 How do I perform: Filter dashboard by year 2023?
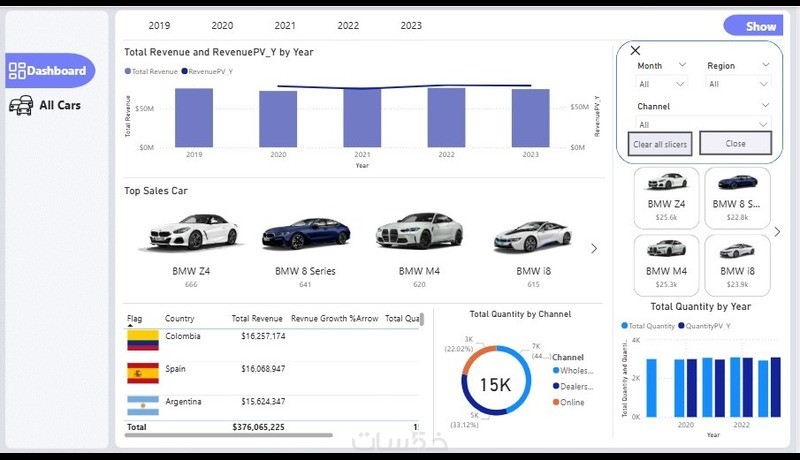411,25
